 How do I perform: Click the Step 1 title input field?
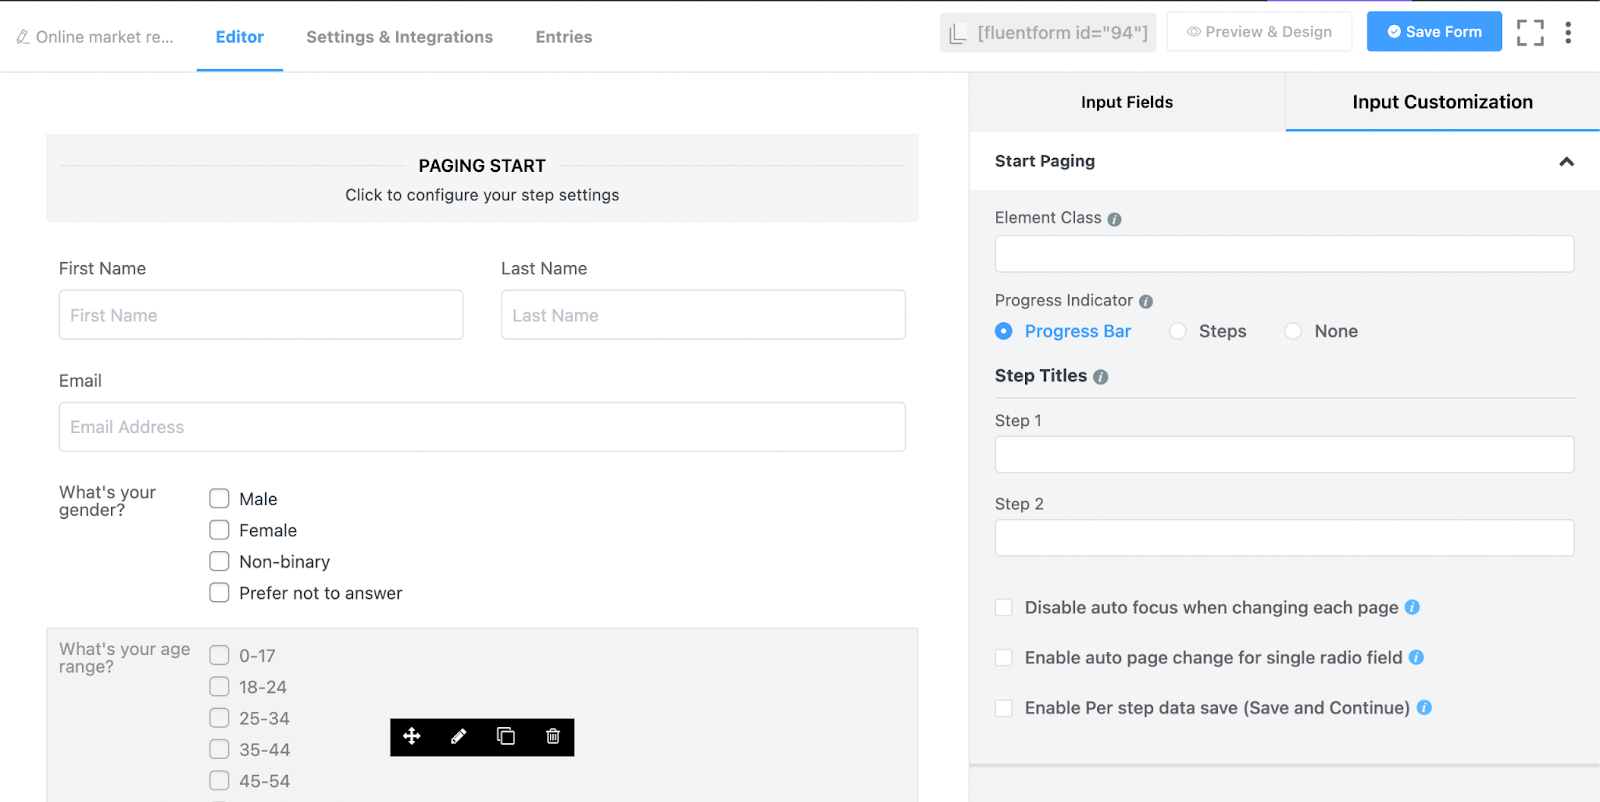pyautogui.click(x=1284, y=455)
